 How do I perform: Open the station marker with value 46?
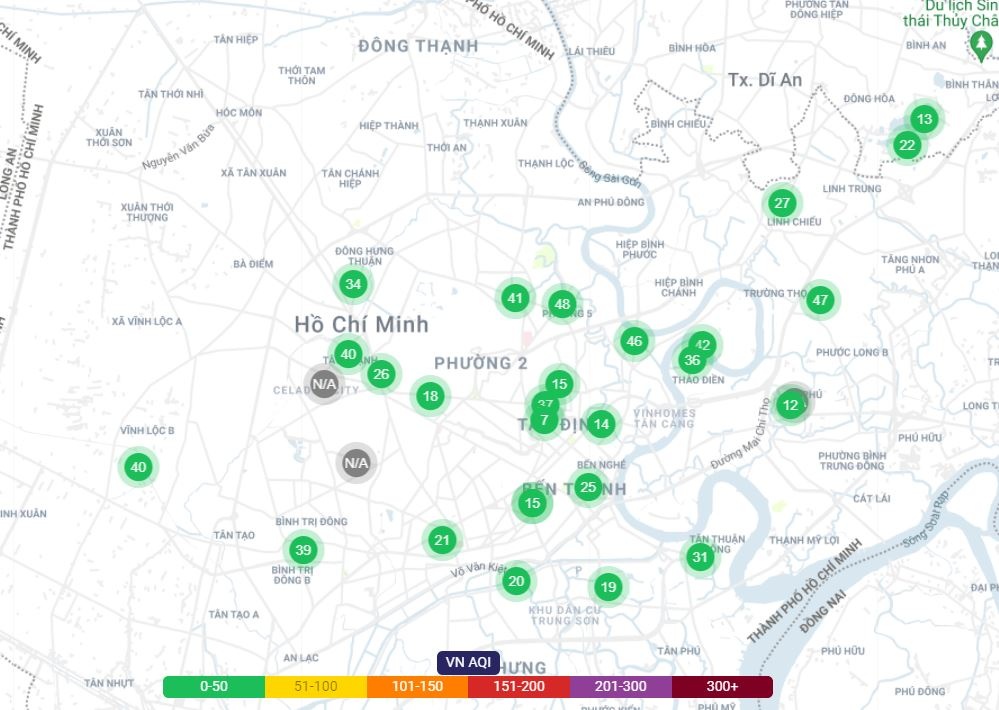point(633,341)
